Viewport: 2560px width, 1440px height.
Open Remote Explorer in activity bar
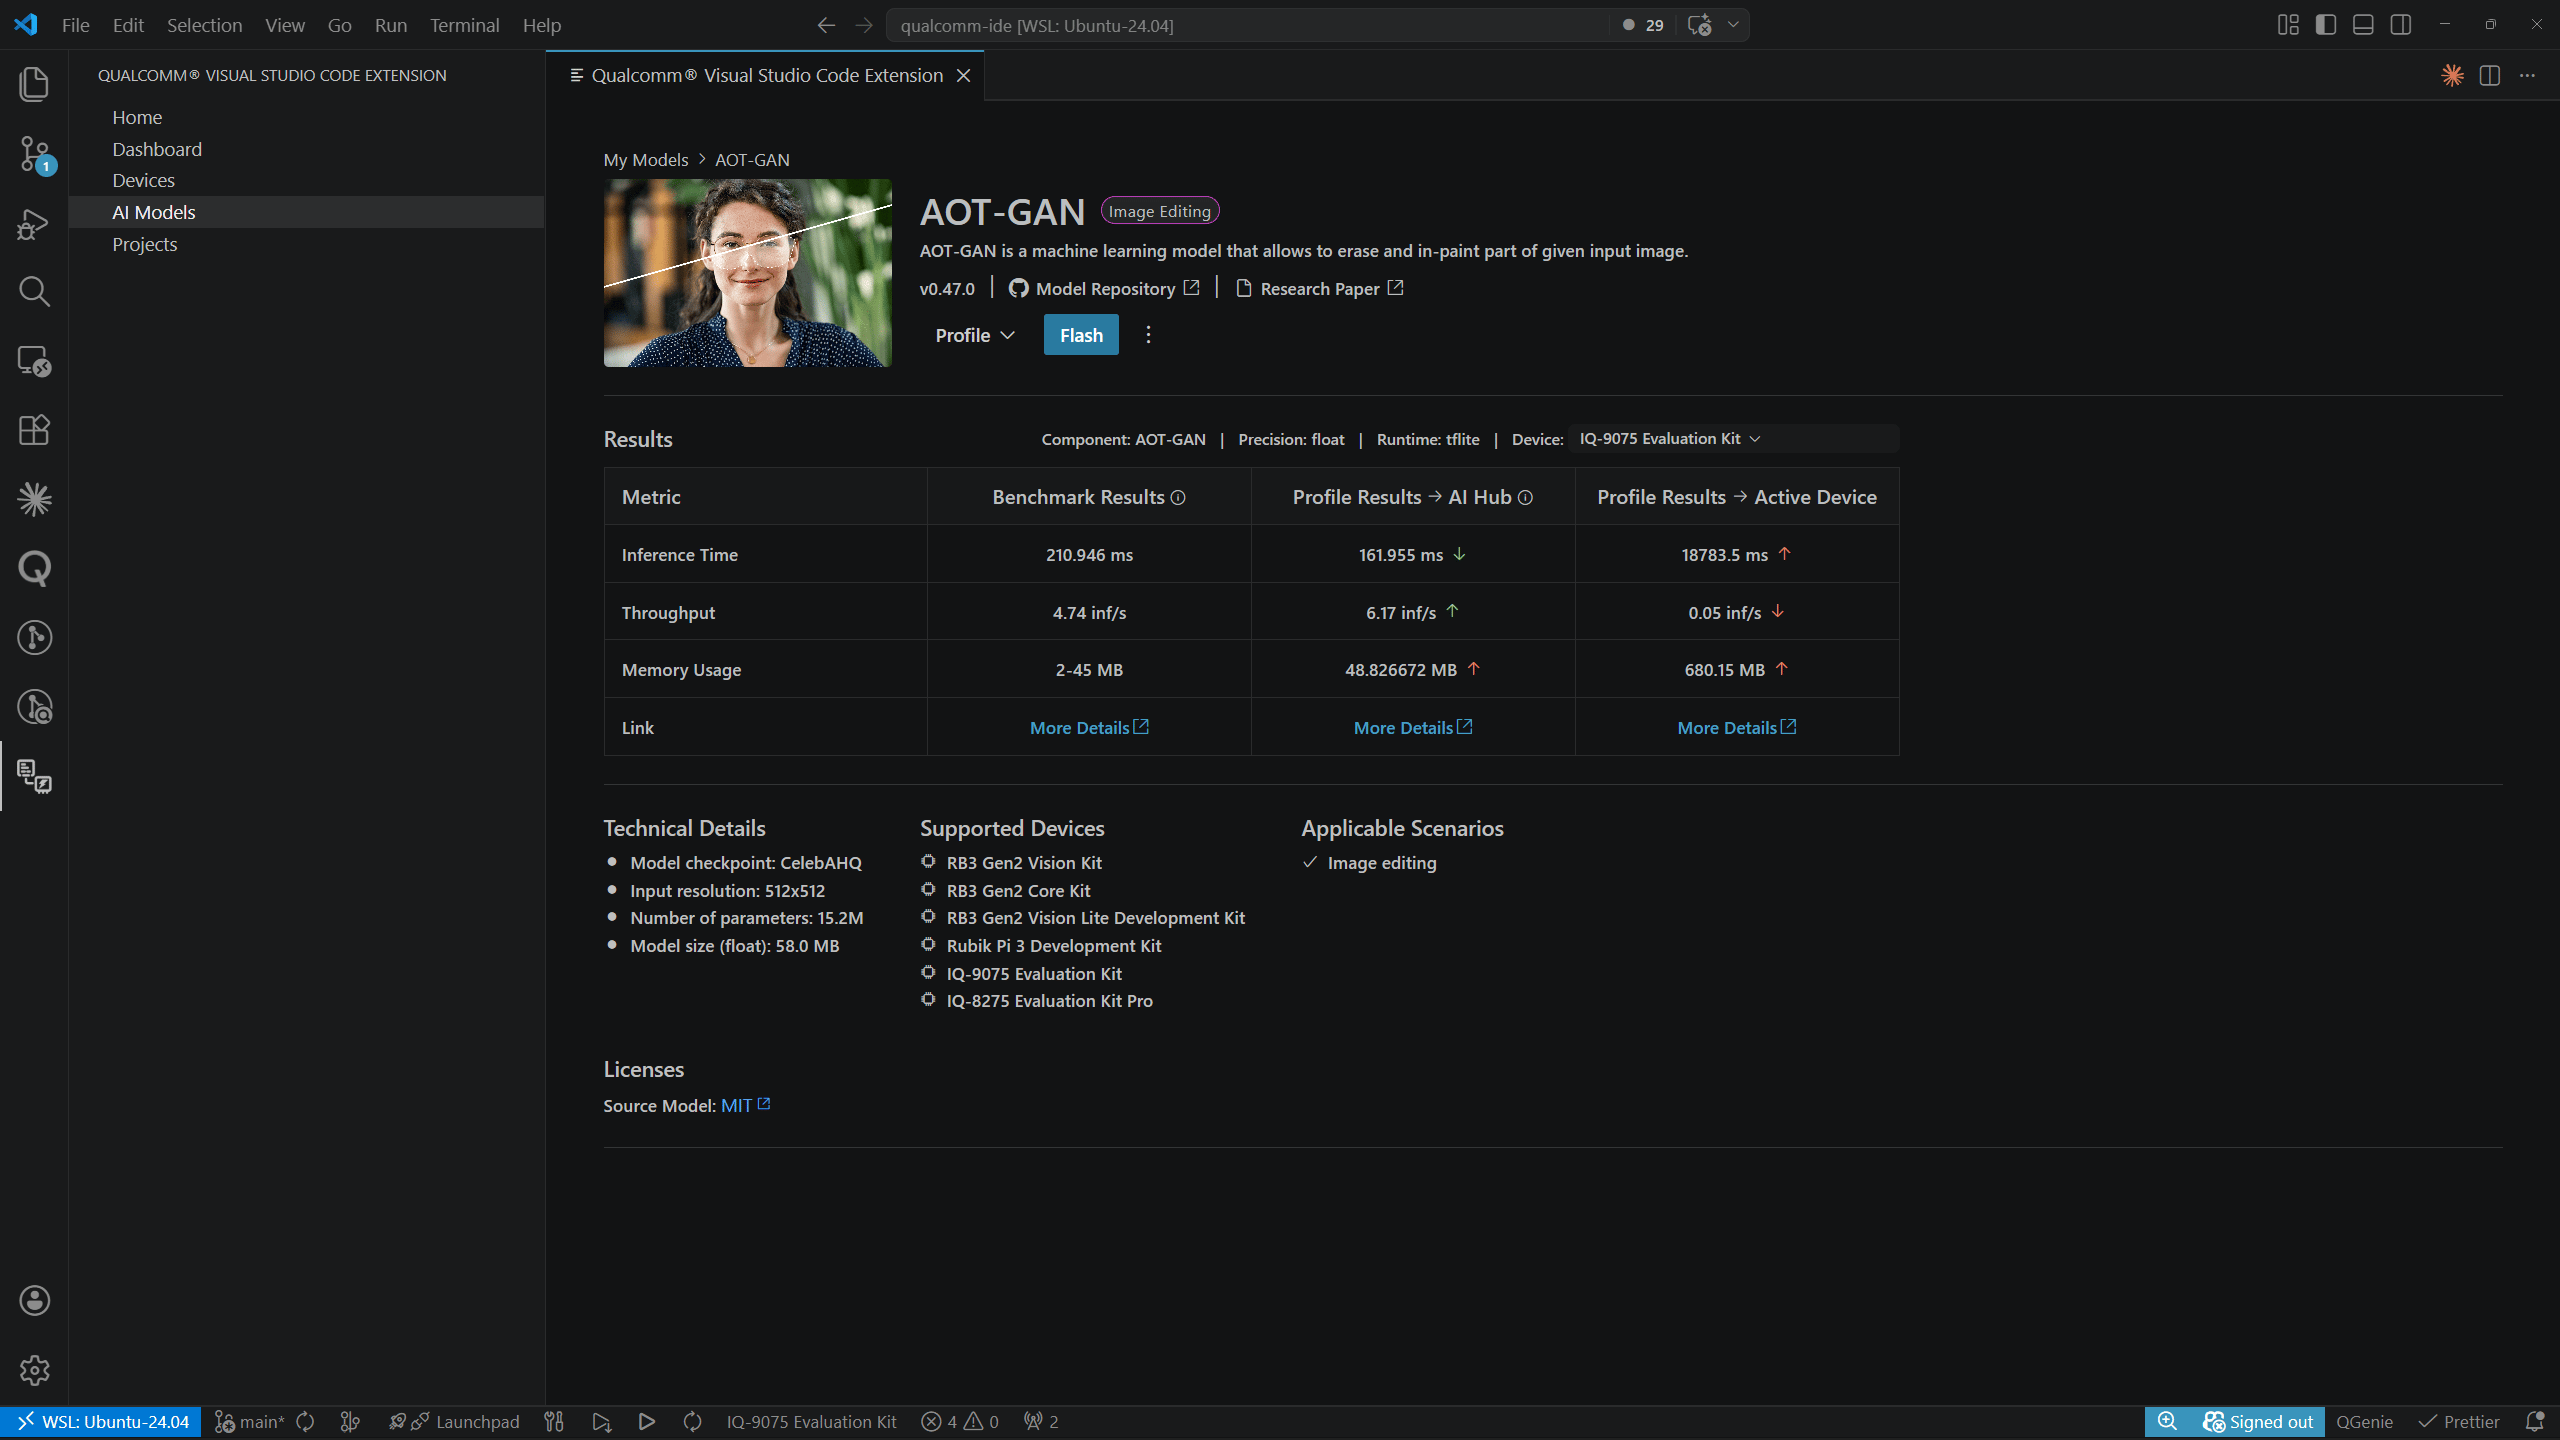(x=34, y=361)
